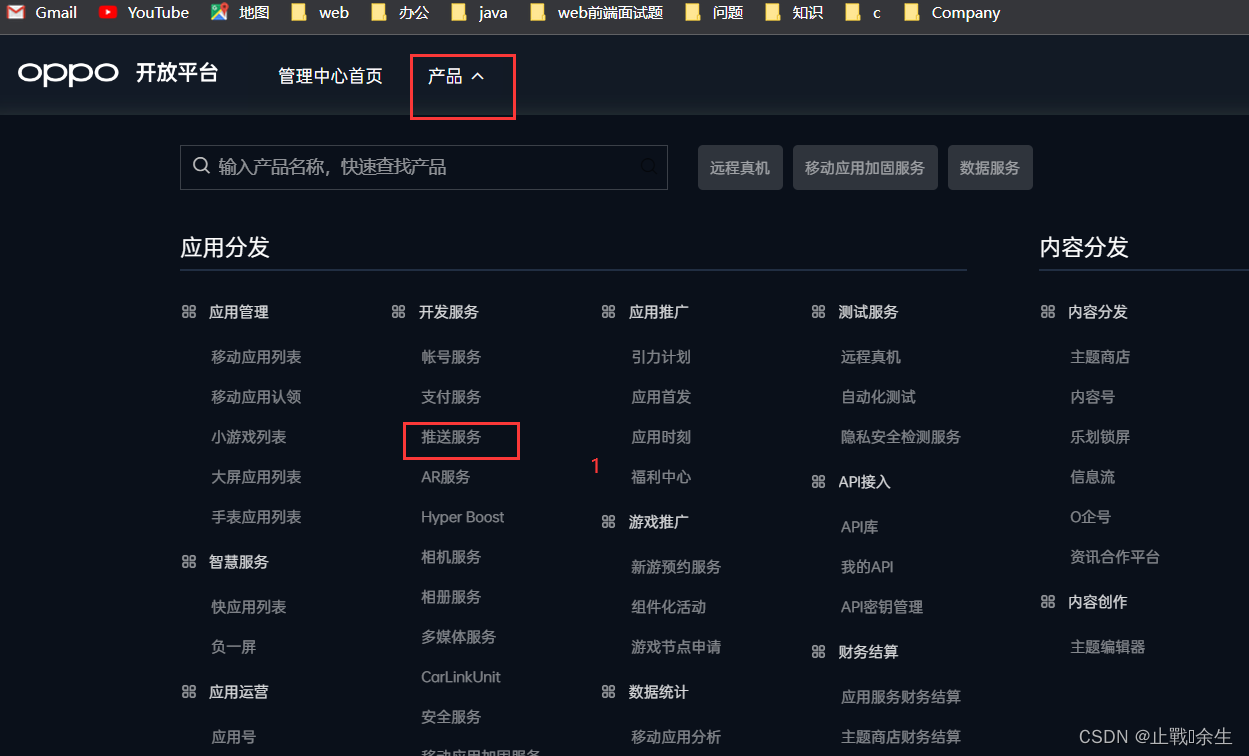Image resolution: width=1249 pixels, height=756 pixels.
Task: Open CarLinkUnit
Action: 461,677
